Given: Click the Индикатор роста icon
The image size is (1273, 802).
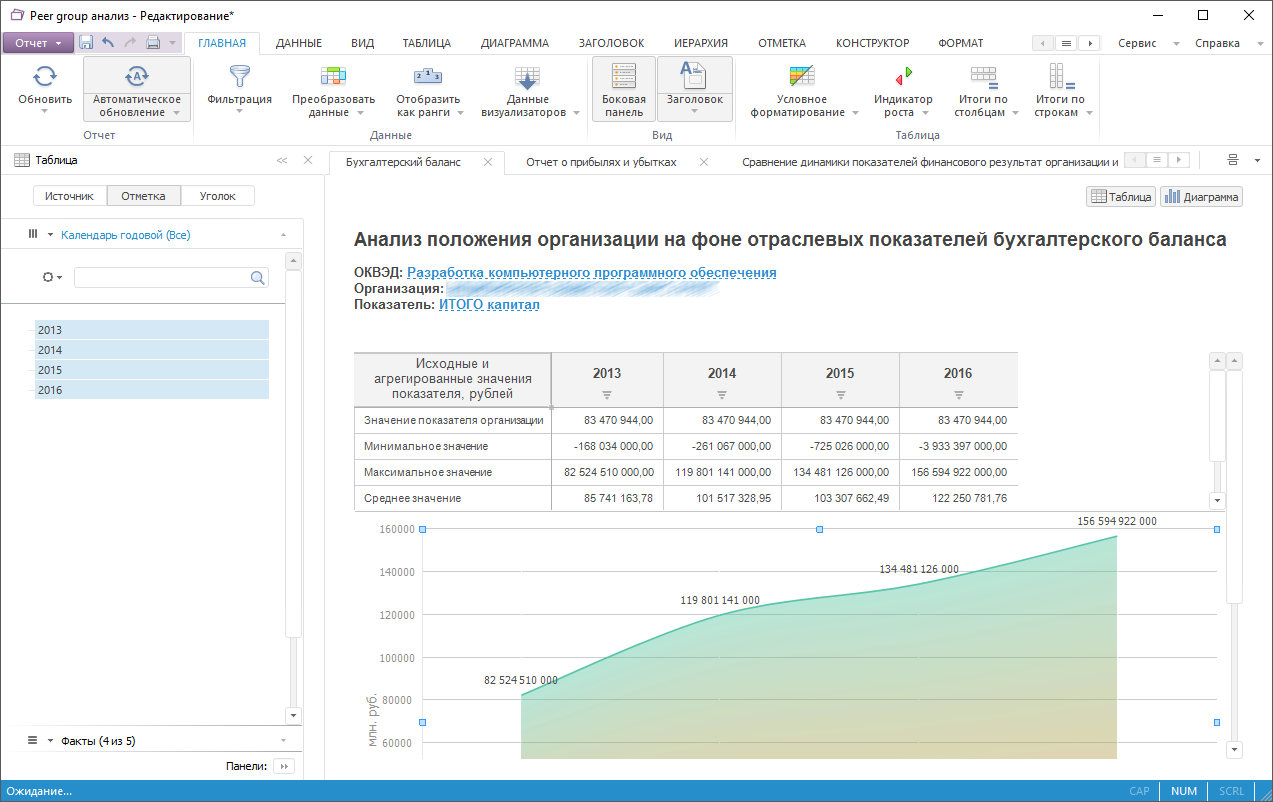Looking at the screenshot, I should (903, 76).
